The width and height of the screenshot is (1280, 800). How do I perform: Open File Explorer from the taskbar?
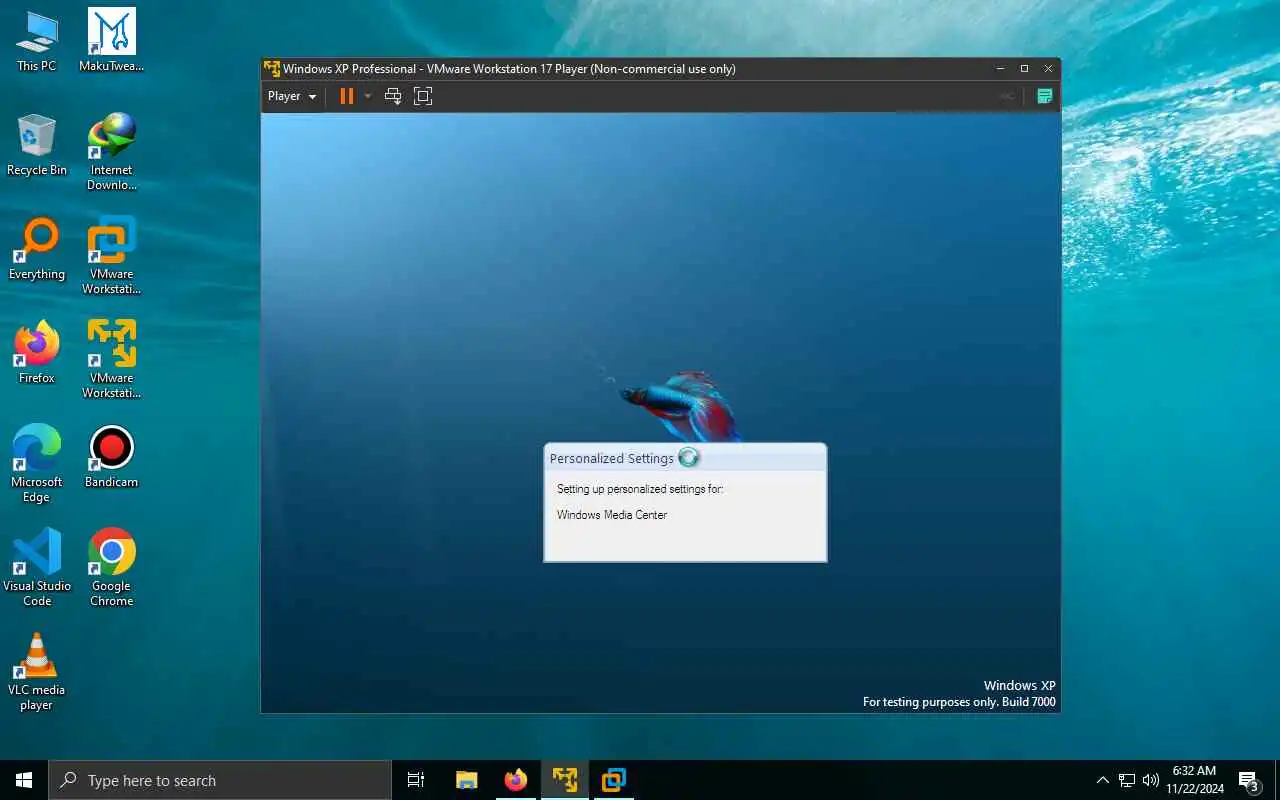coord(466,780)
